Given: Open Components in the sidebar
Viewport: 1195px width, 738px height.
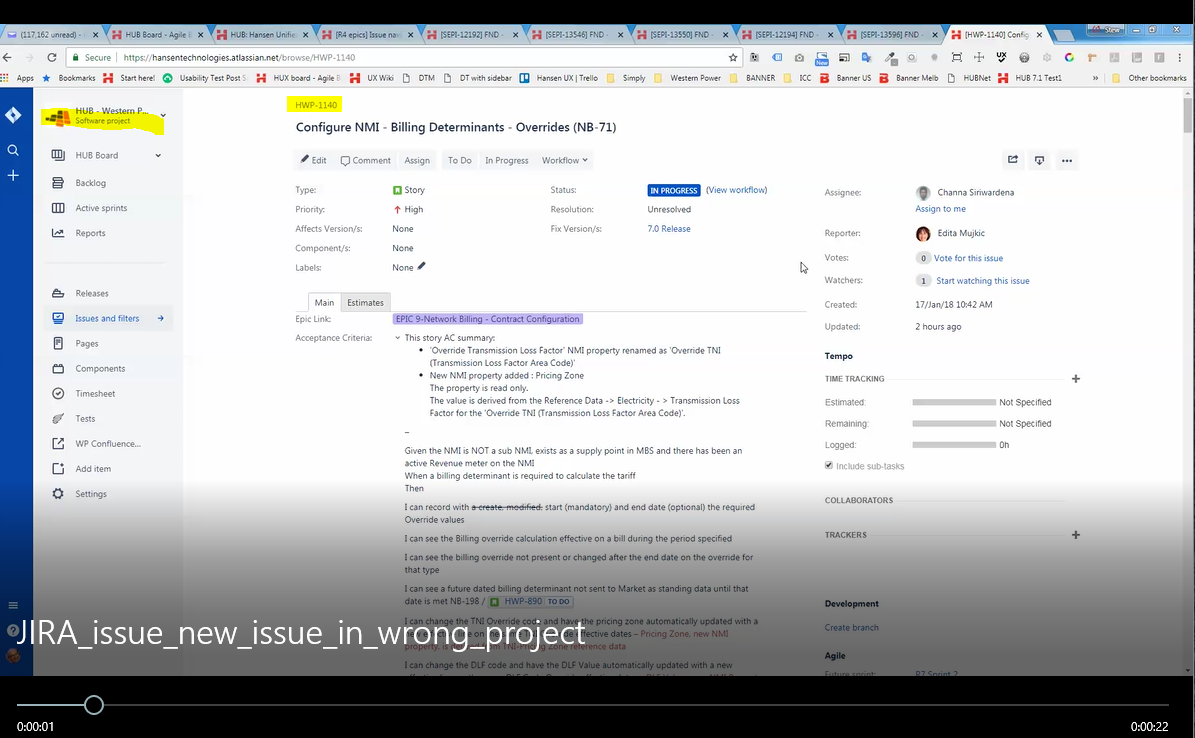Looking at the screenshot, I should (100, 369).
